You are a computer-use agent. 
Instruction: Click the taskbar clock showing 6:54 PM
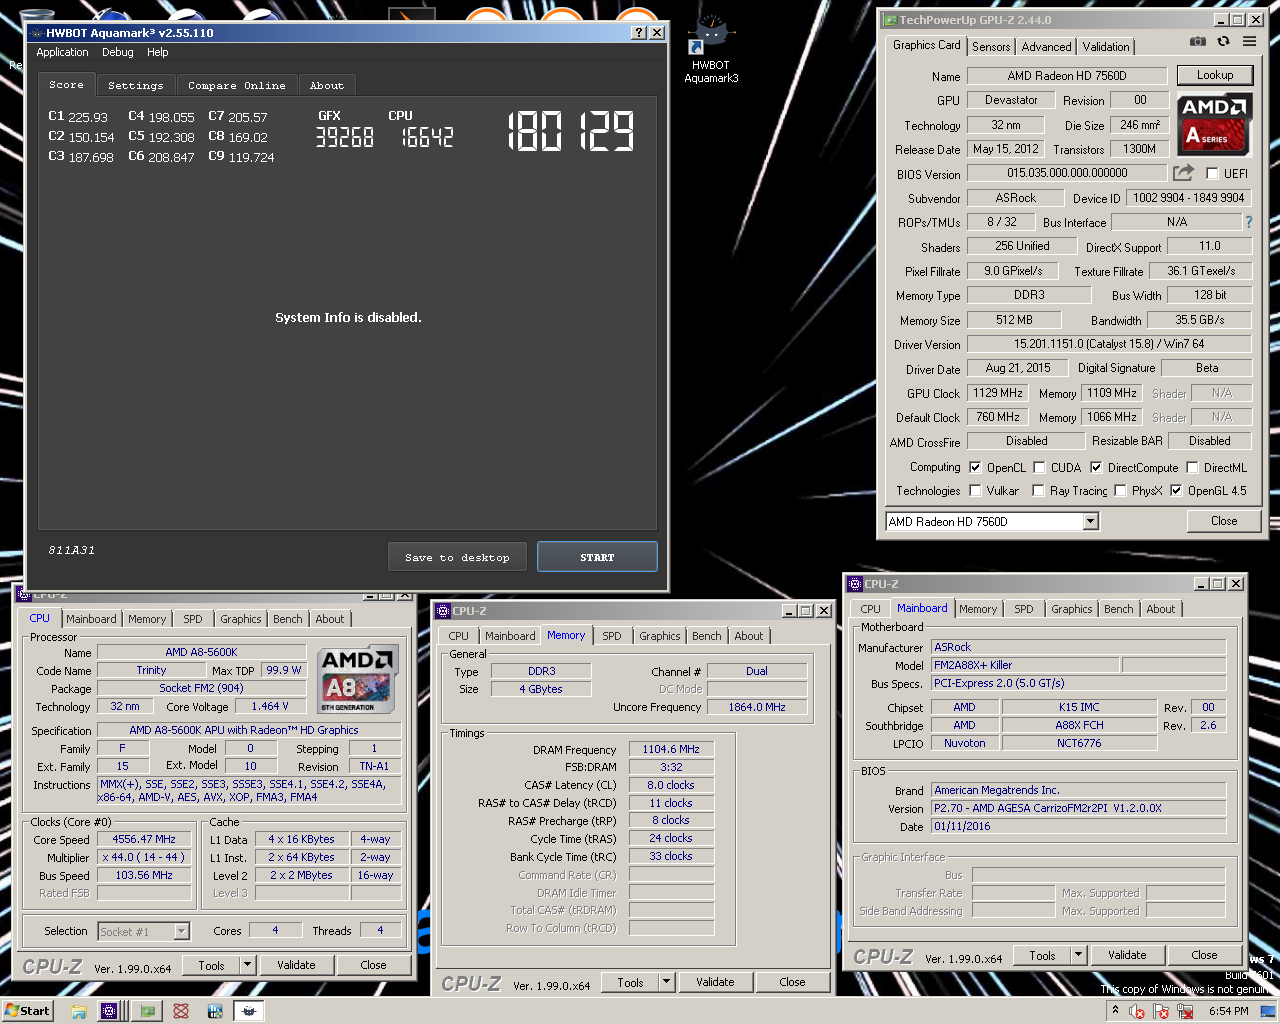(x=1228, y=1011)
